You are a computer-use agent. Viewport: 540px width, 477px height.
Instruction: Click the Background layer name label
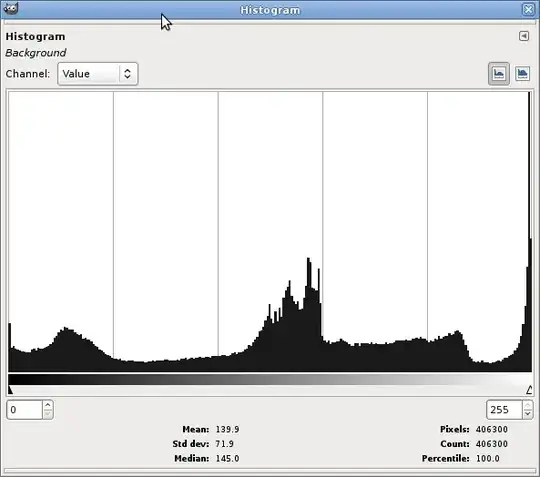point(36,53)
